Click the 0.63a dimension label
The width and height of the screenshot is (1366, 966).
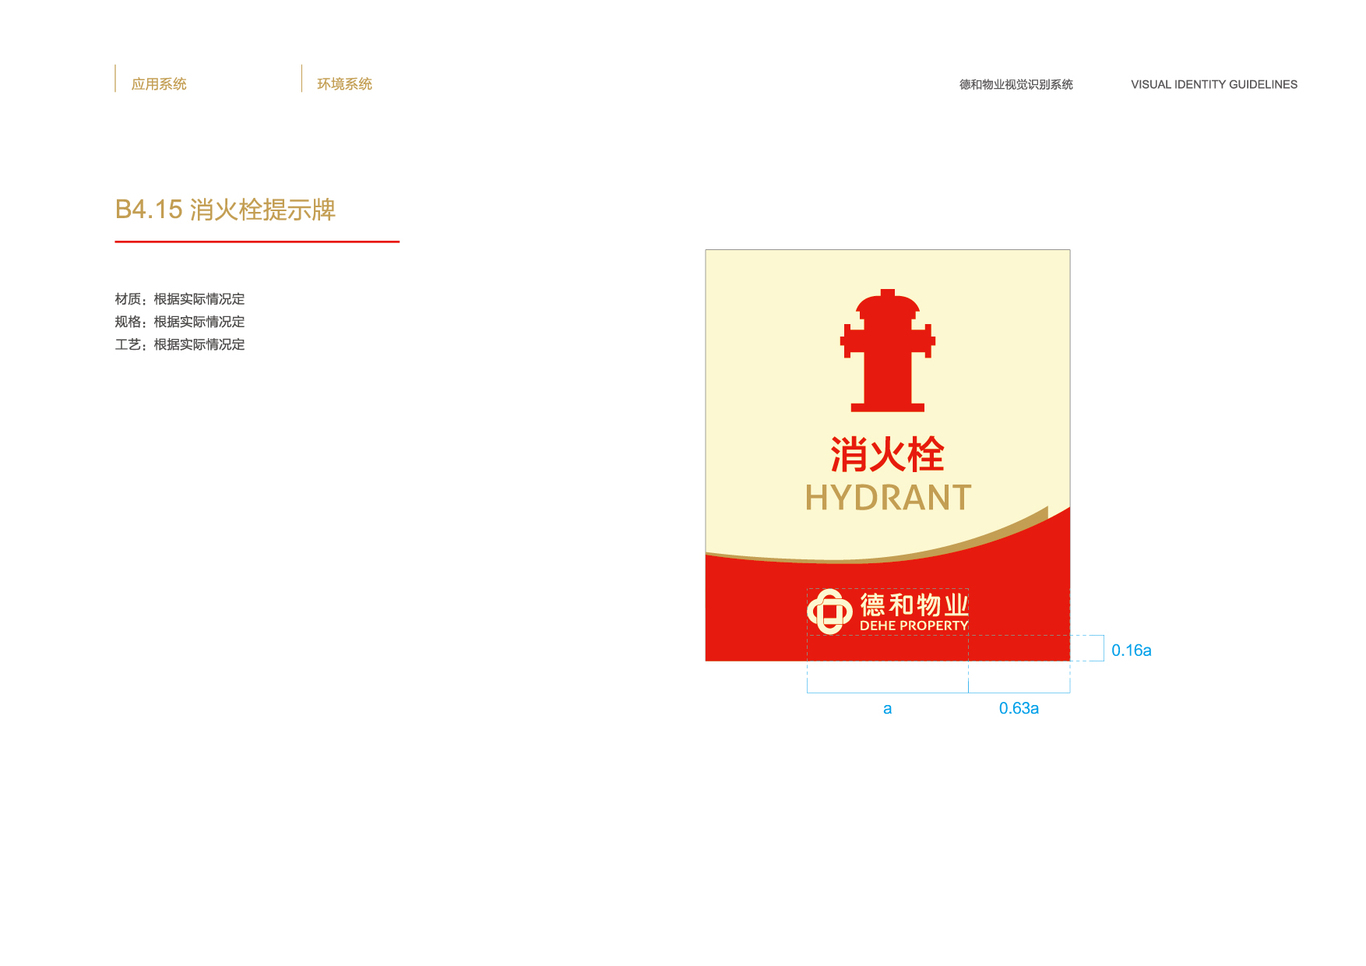1019,708
